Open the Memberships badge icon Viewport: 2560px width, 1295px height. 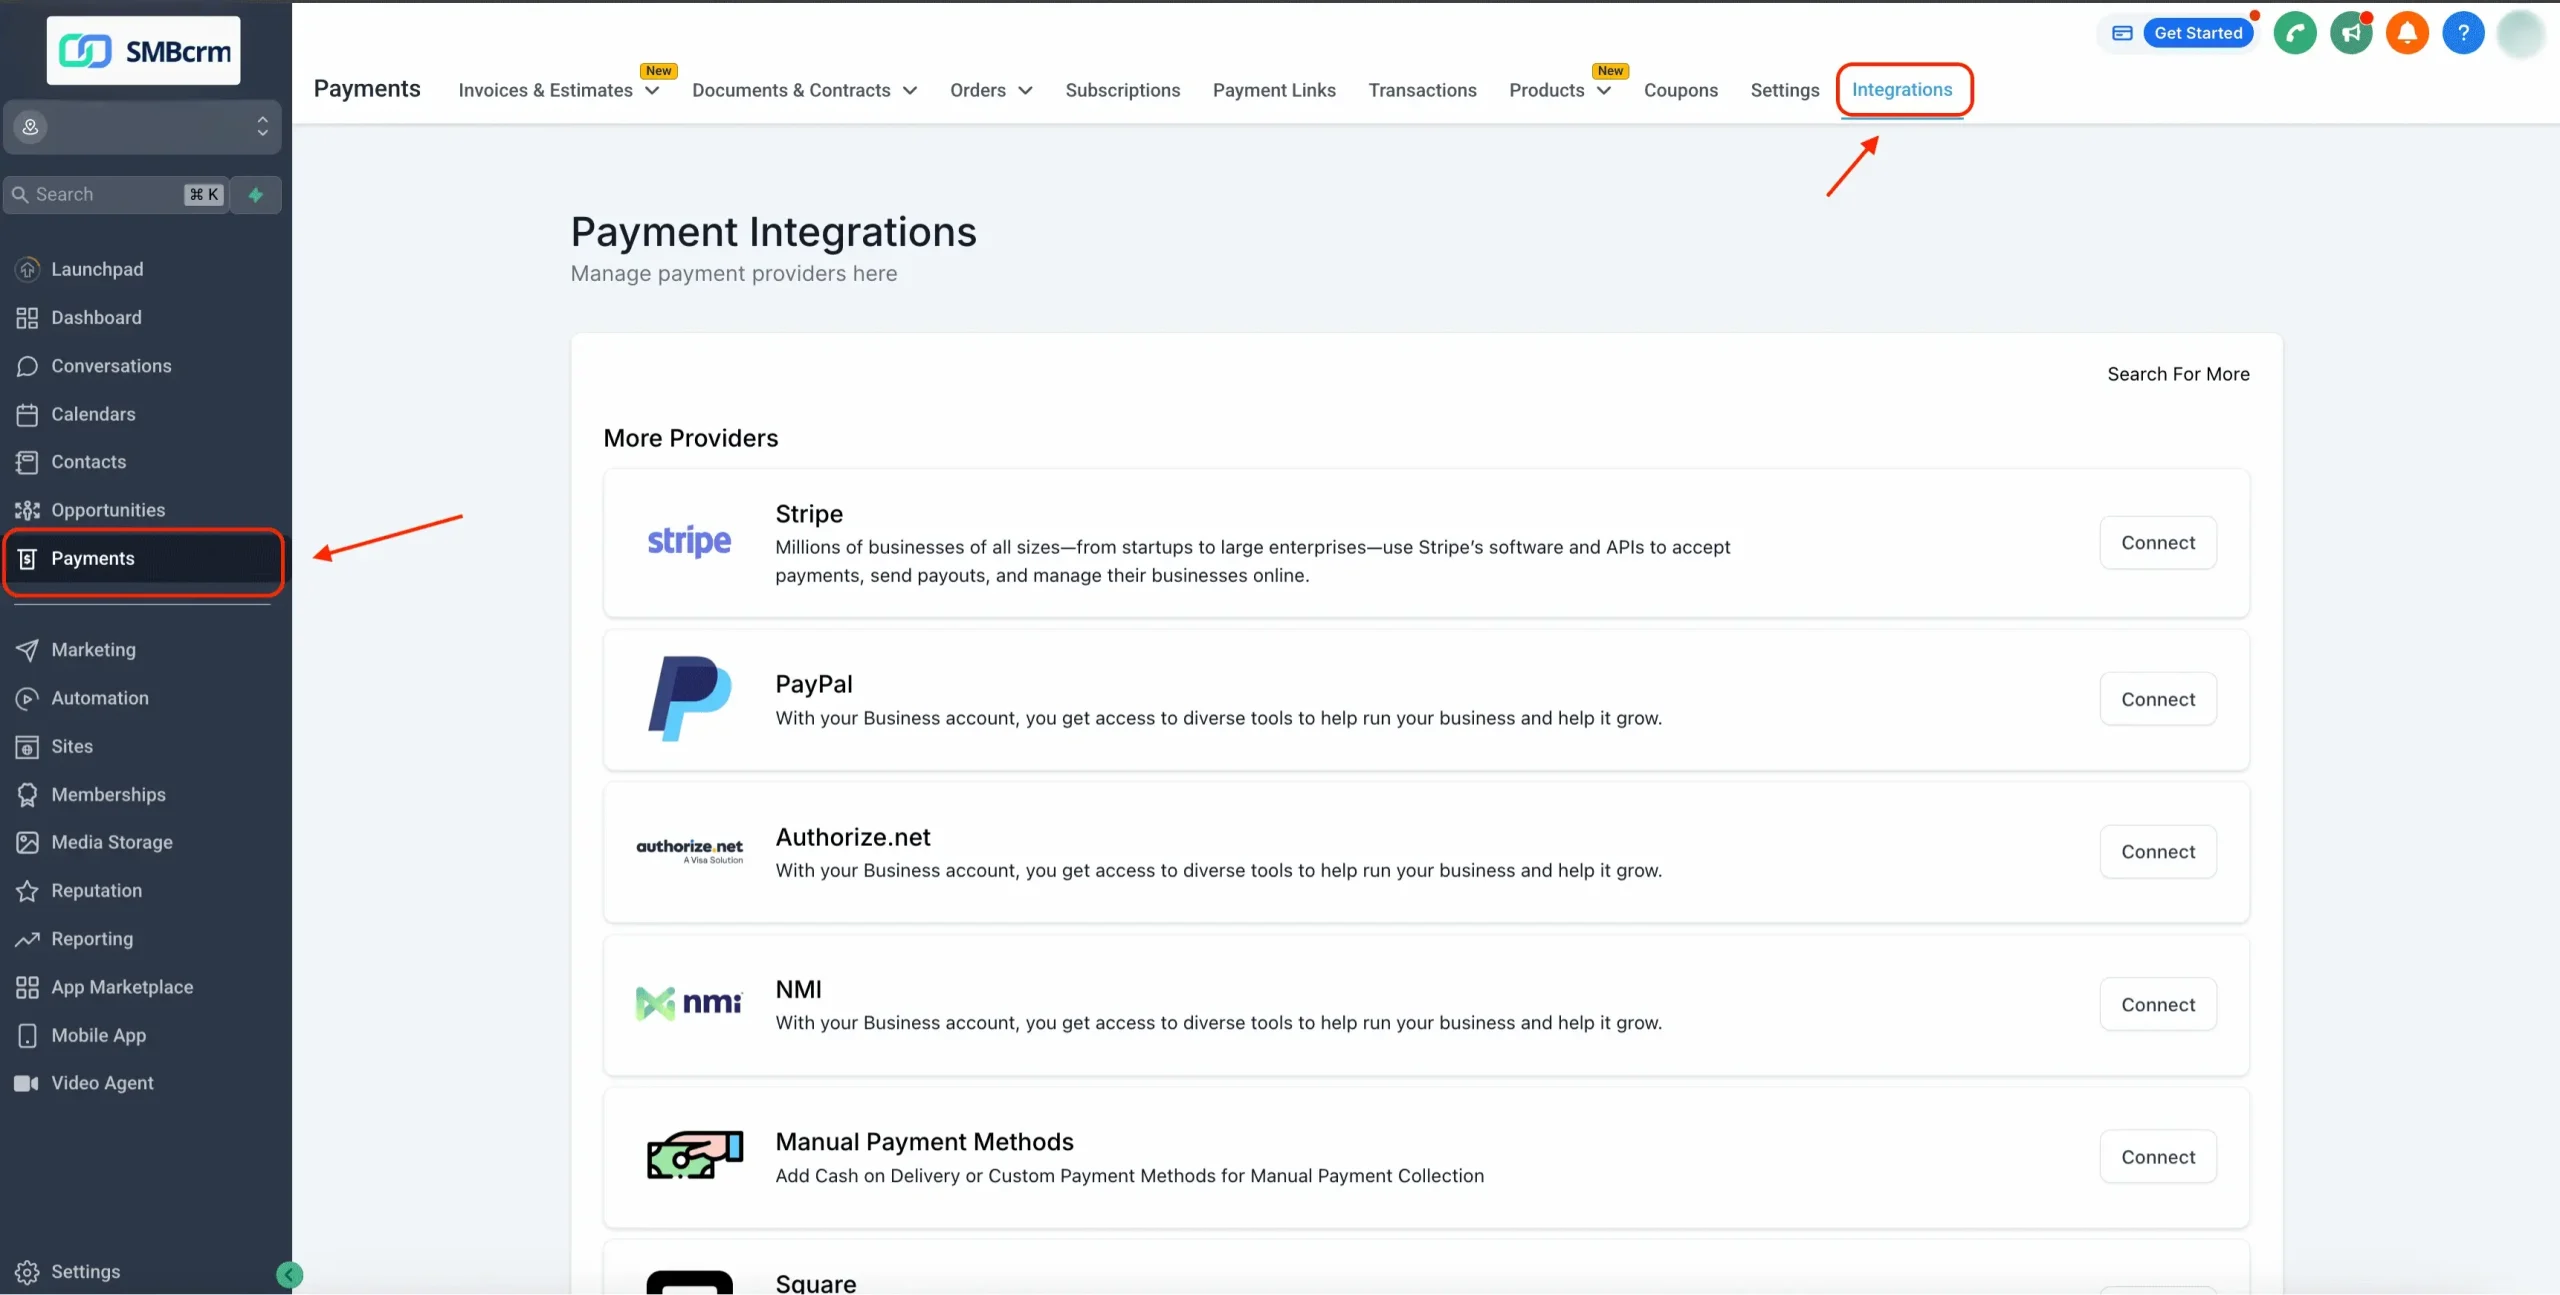(27, 795)
